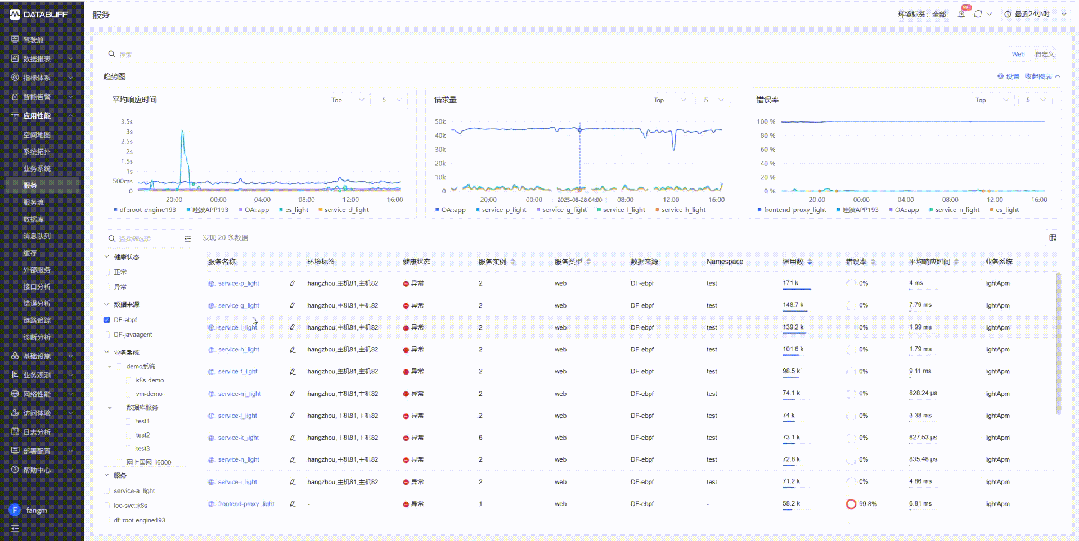Image resolution: width=1079 pixels, height=541 pixels.
Task: Open 空间地图 in the sidebar menu
Action: [37, 134]
